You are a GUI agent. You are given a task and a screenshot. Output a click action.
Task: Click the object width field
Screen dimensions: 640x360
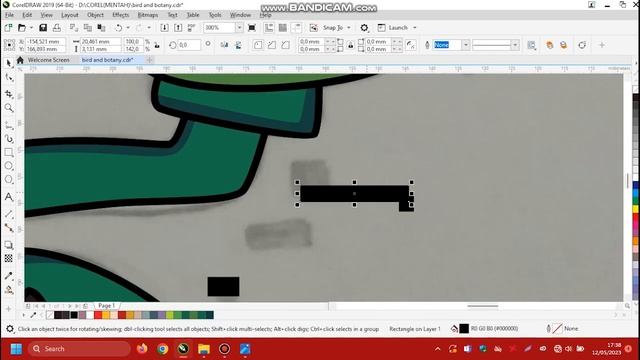pyautogui.click(x=100, y=42)
